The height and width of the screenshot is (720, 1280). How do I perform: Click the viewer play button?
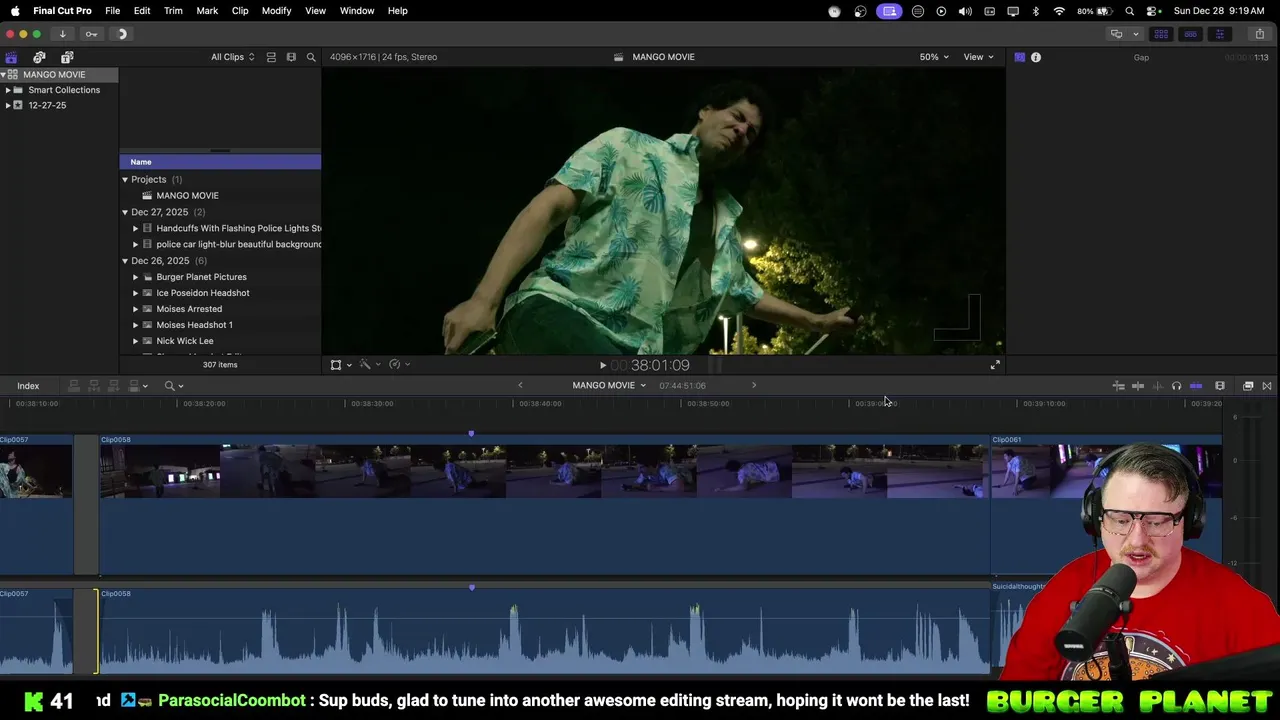(602, 366)
